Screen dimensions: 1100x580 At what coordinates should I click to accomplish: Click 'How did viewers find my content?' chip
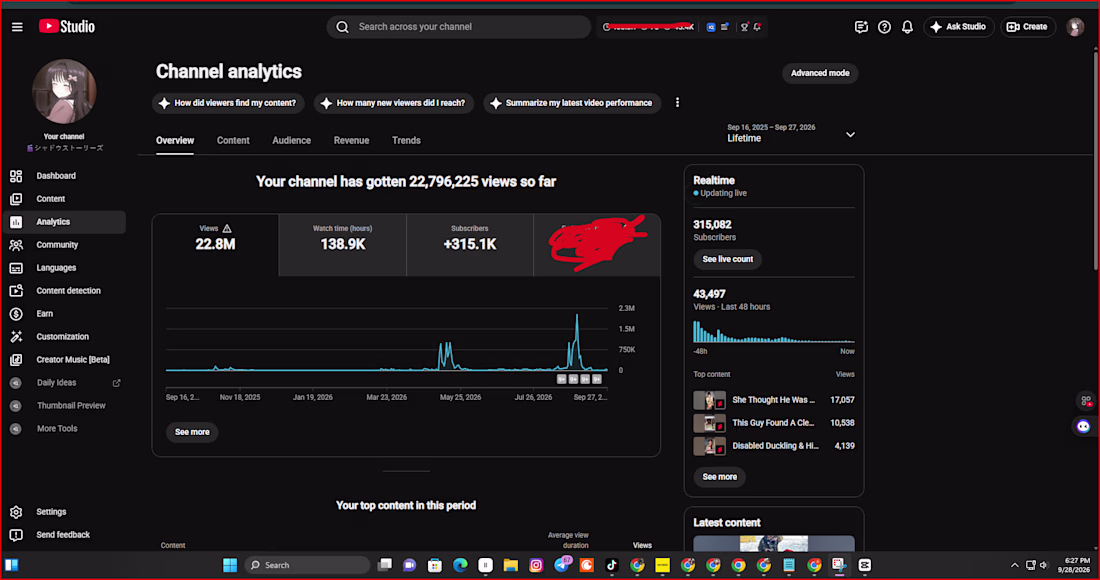tap(228, 103)
